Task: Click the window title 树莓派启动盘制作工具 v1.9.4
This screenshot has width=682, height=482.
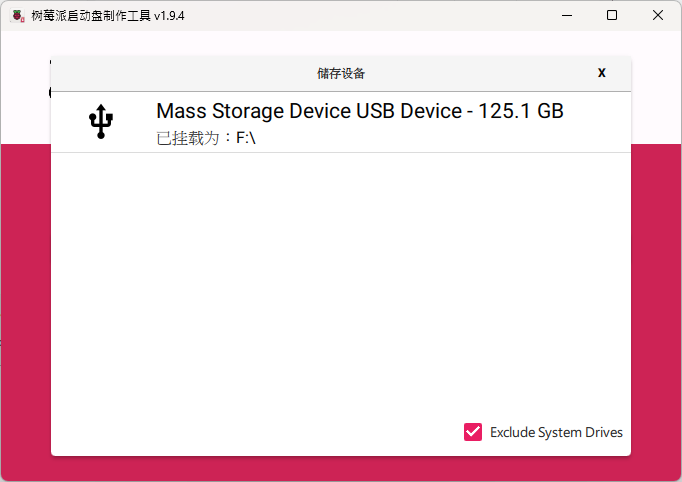Action: [x=108, y=16]
